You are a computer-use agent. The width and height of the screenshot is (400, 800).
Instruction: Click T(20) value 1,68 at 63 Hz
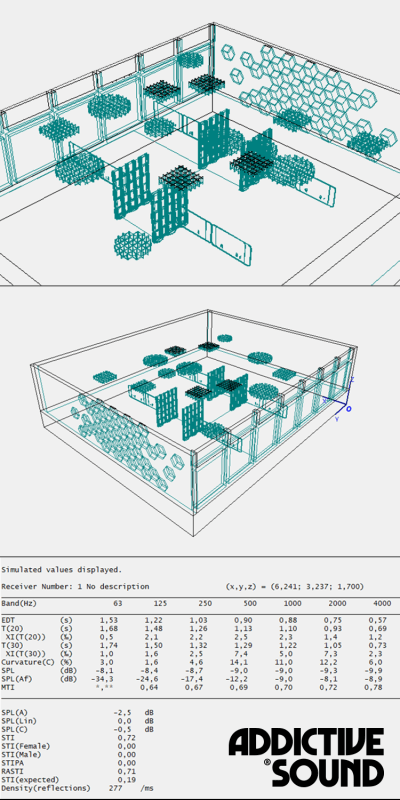tap(109, 628)
